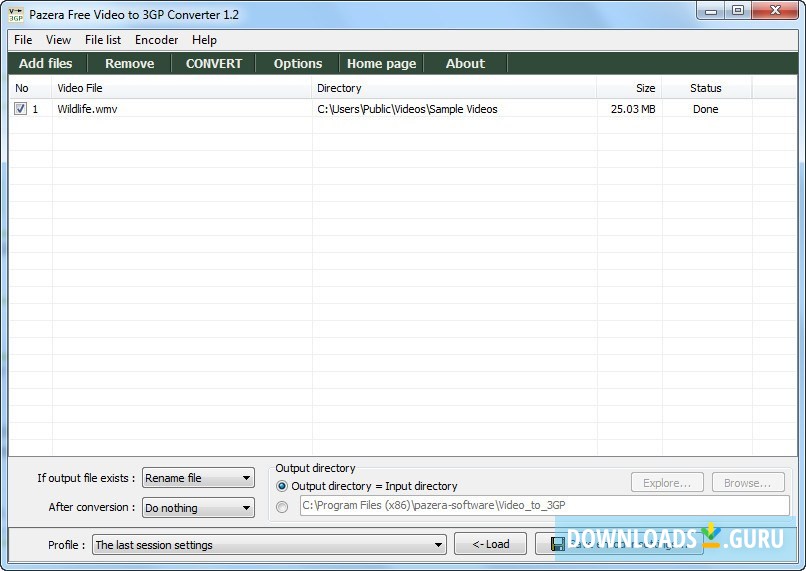Viewport: 806px width, 571px height.
Task: Open the Help menu
Action: pyautogui.click(x=204, y=40)
